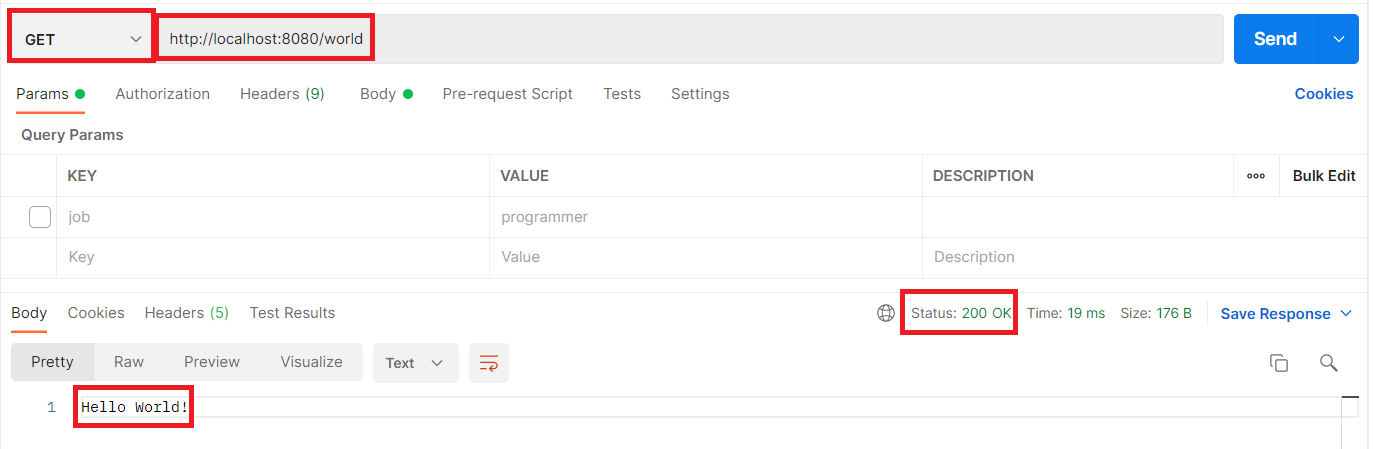This screenshot has width=1374, height=449.
Task: Click the request URL input field
Action: pyautogui.click(x=690, y=39)
